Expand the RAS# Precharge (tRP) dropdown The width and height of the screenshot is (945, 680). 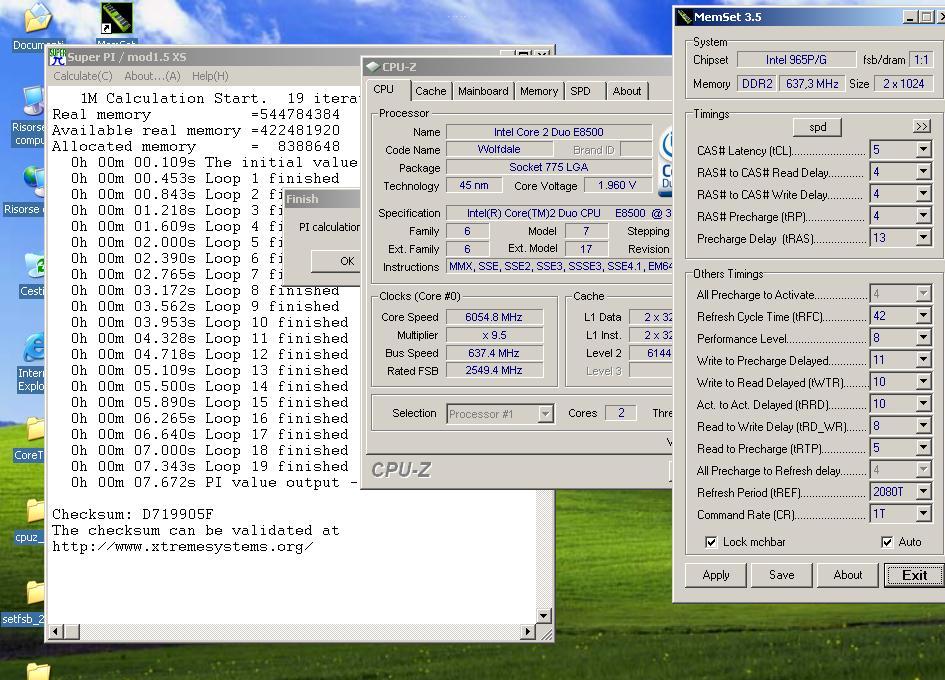point(923,216)
